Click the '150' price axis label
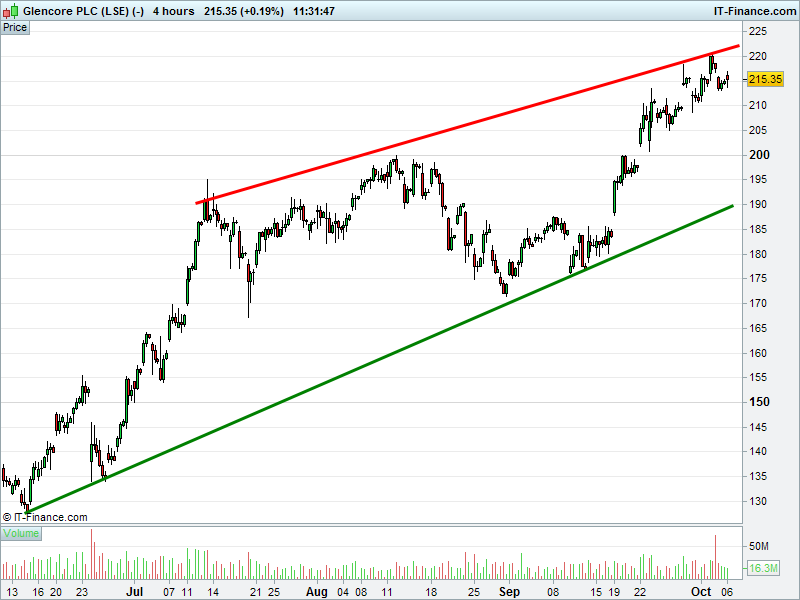 (759, 402)
